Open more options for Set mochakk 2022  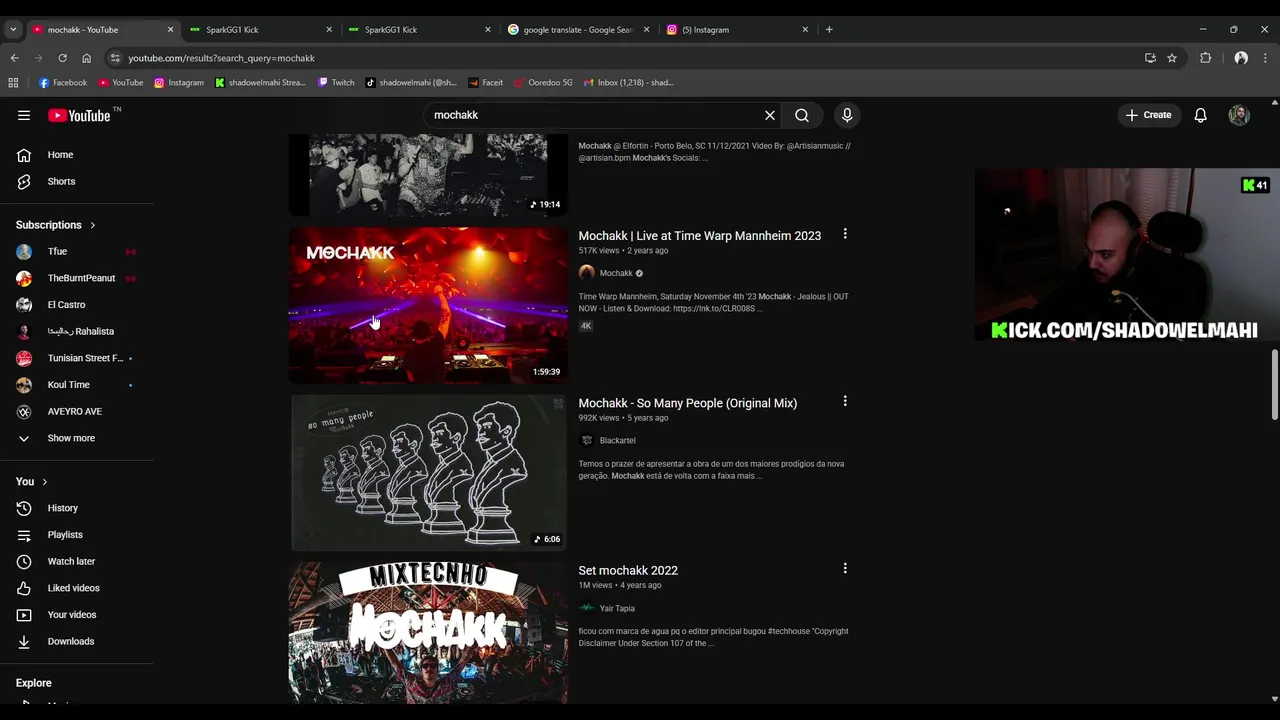click(x=845, y=568)
